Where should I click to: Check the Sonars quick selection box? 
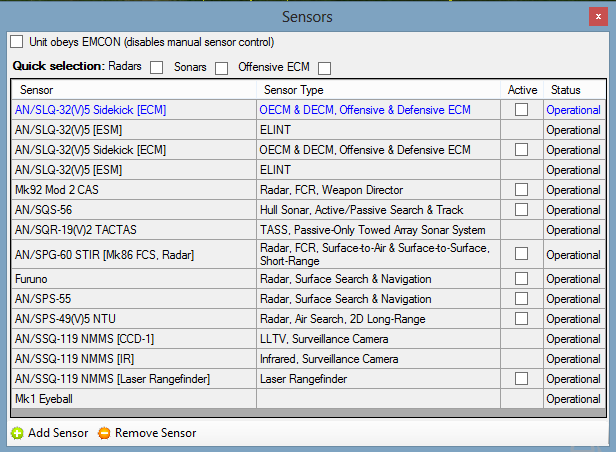222,68
